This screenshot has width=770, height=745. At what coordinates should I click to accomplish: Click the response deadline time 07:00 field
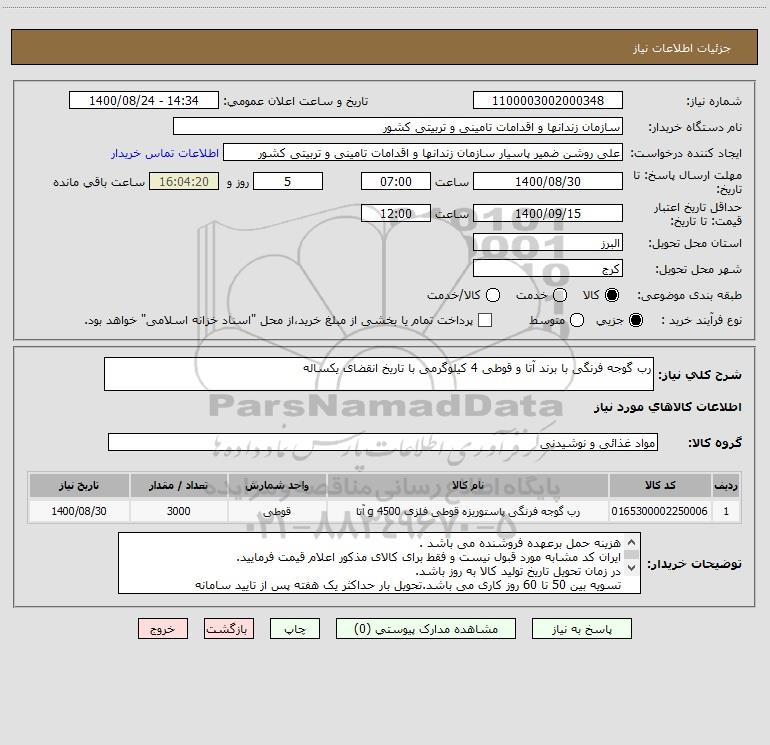pos(396,181)
